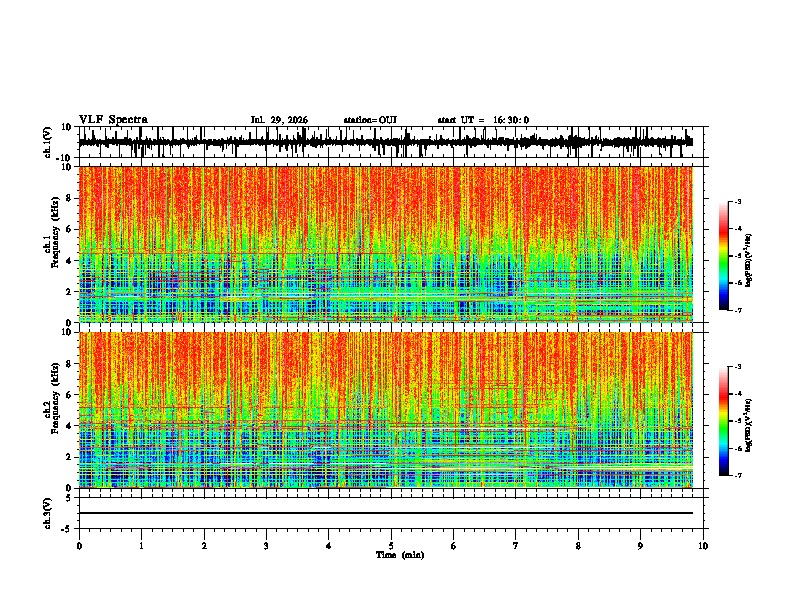Click the '4' kHz tick on ch.1 spectrogram
792x612 pixels.
70,261
